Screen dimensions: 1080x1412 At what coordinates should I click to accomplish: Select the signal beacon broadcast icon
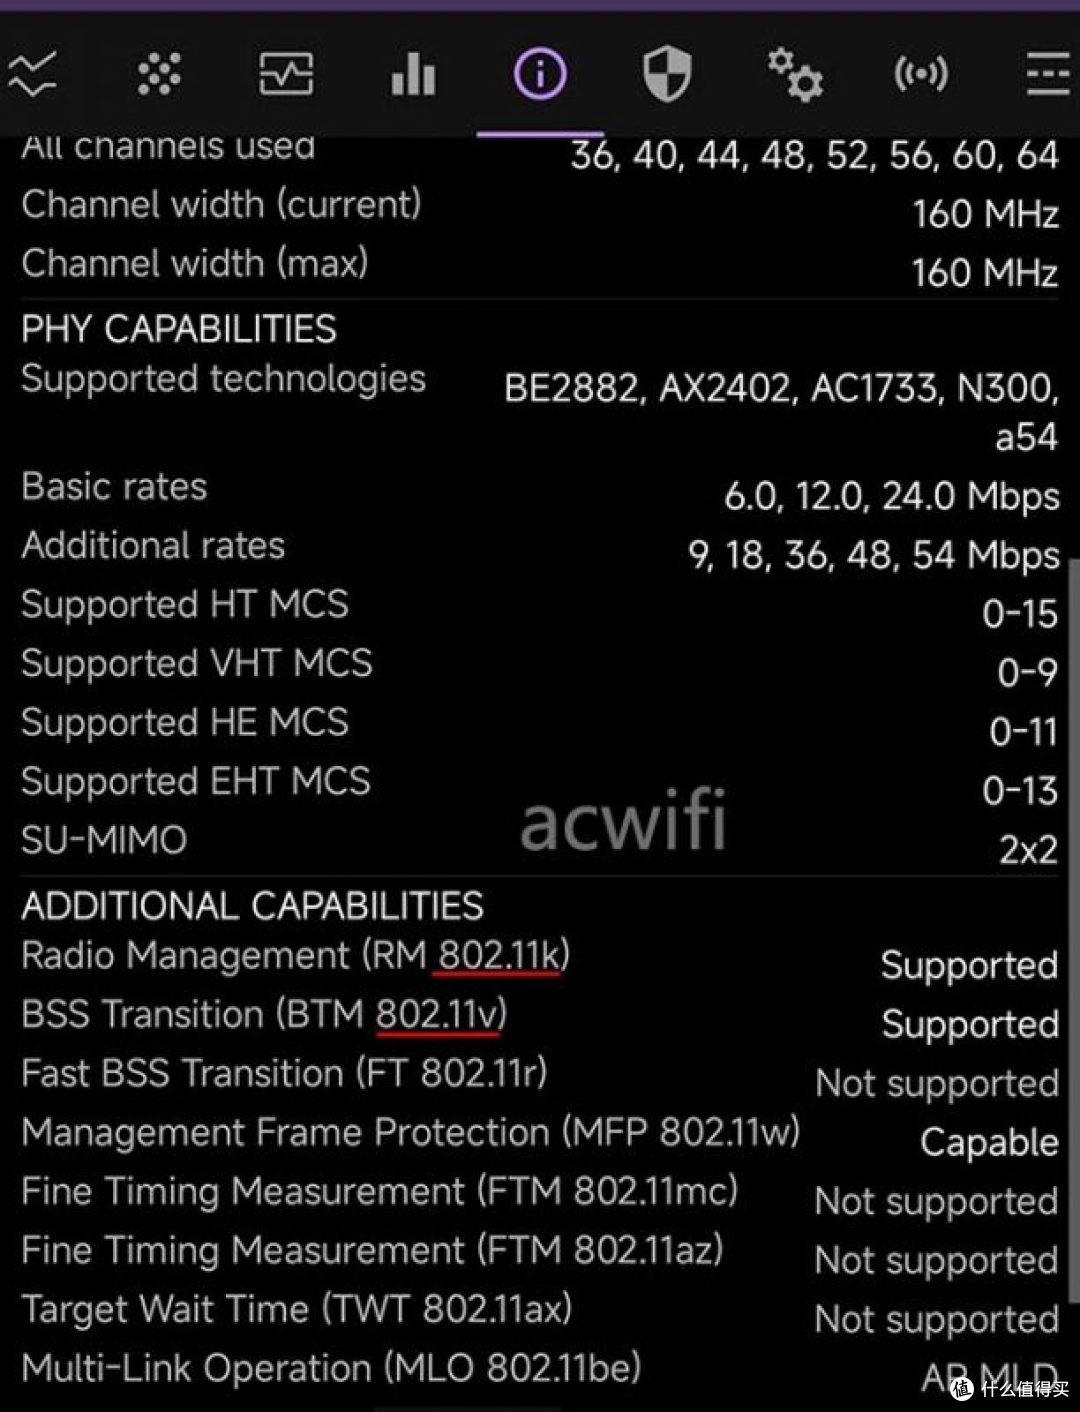tap(921, 73)
